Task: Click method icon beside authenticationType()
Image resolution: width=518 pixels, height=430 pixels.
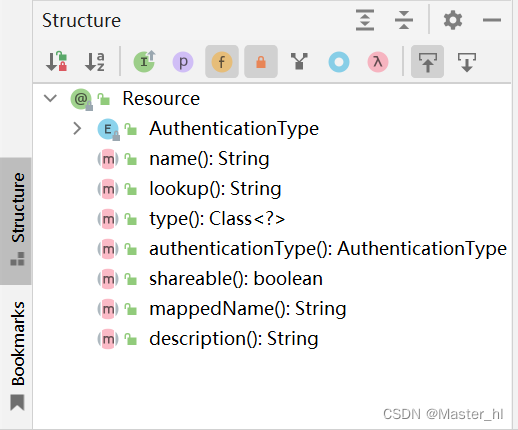Action: (x=108, y=249)
